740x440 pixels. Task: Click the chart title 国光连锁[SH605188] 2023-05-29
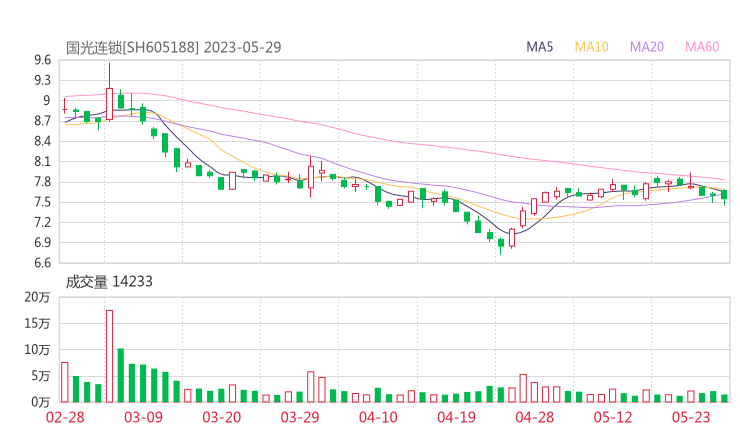(x=173, y=48)
